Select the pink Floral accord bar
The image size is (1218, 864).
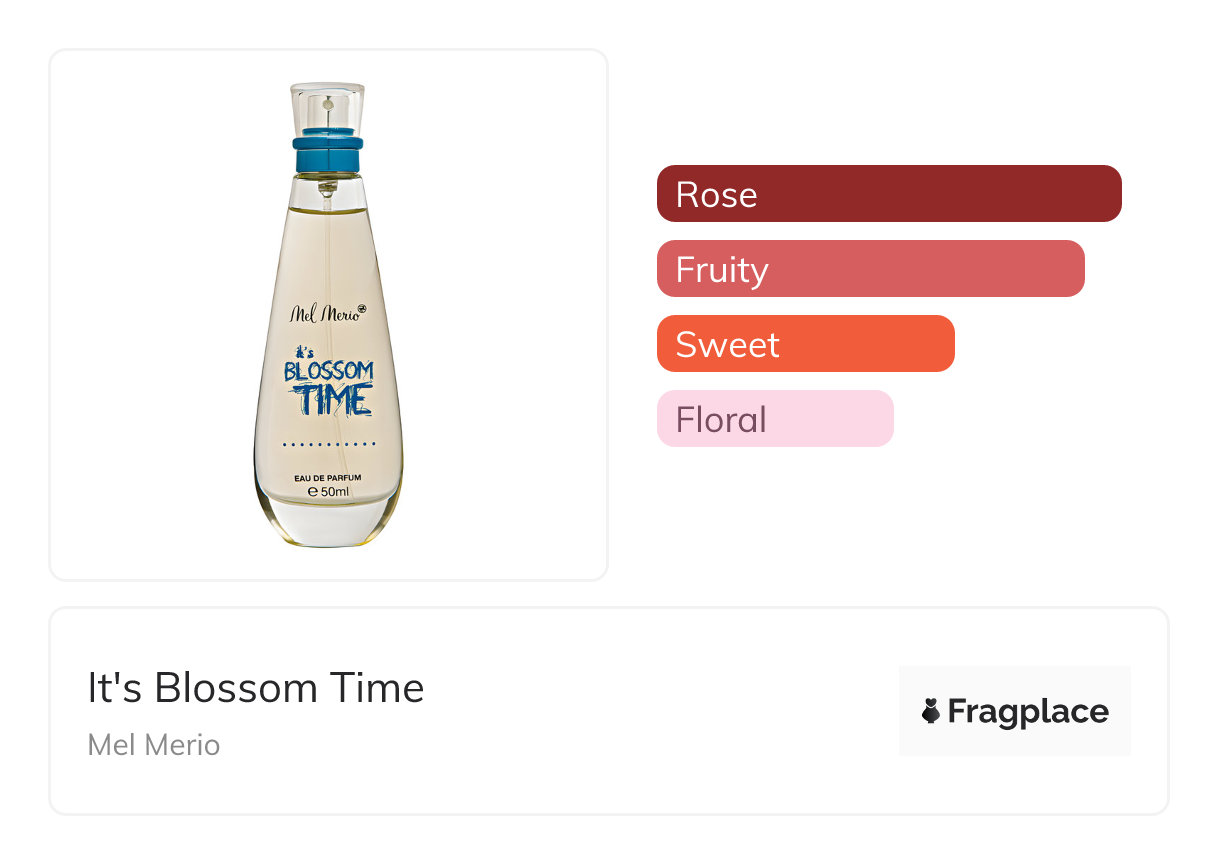click(774, 419)
